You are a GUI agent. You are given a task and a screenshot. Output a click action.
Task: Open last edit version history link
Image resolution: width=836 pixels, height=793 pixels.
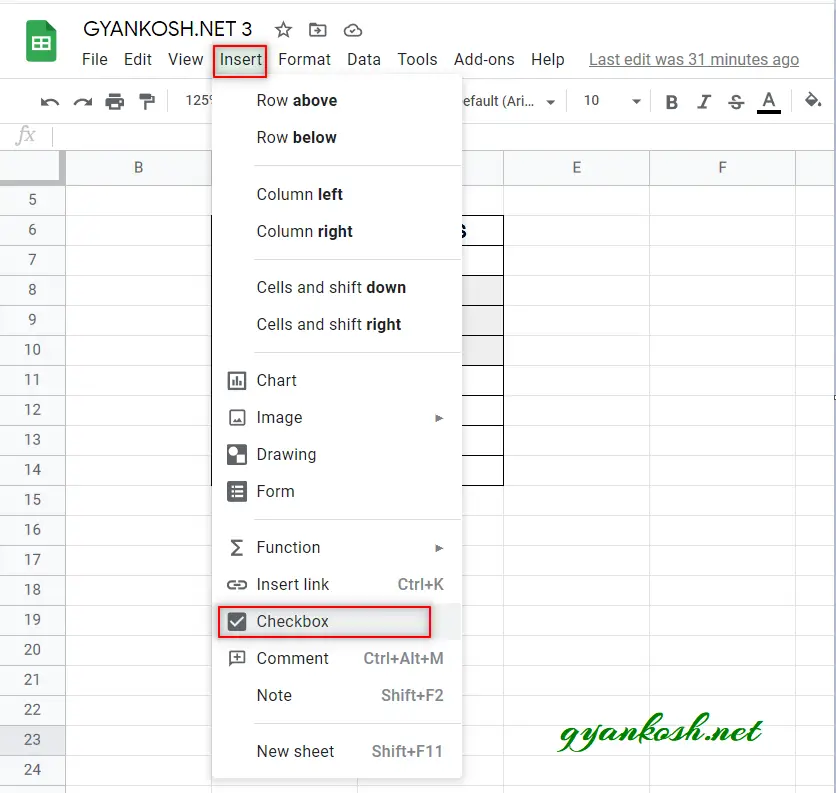(694, 59)
